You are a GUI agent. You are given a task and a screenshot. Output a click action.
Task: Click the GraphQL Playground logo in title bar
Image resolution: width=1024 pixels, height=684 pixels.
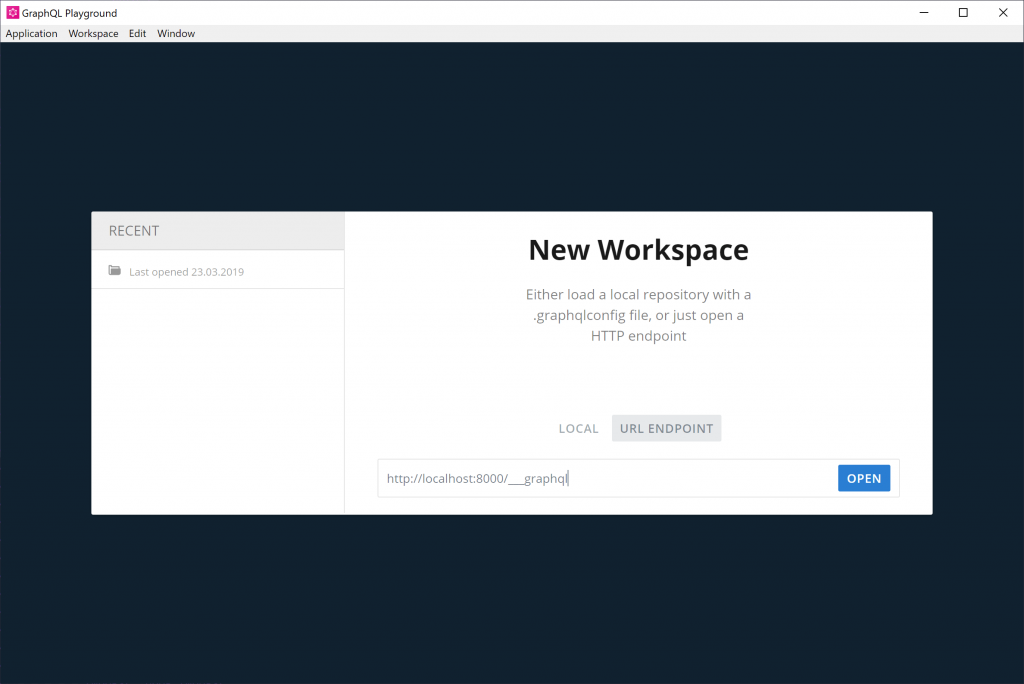(12, 13)
